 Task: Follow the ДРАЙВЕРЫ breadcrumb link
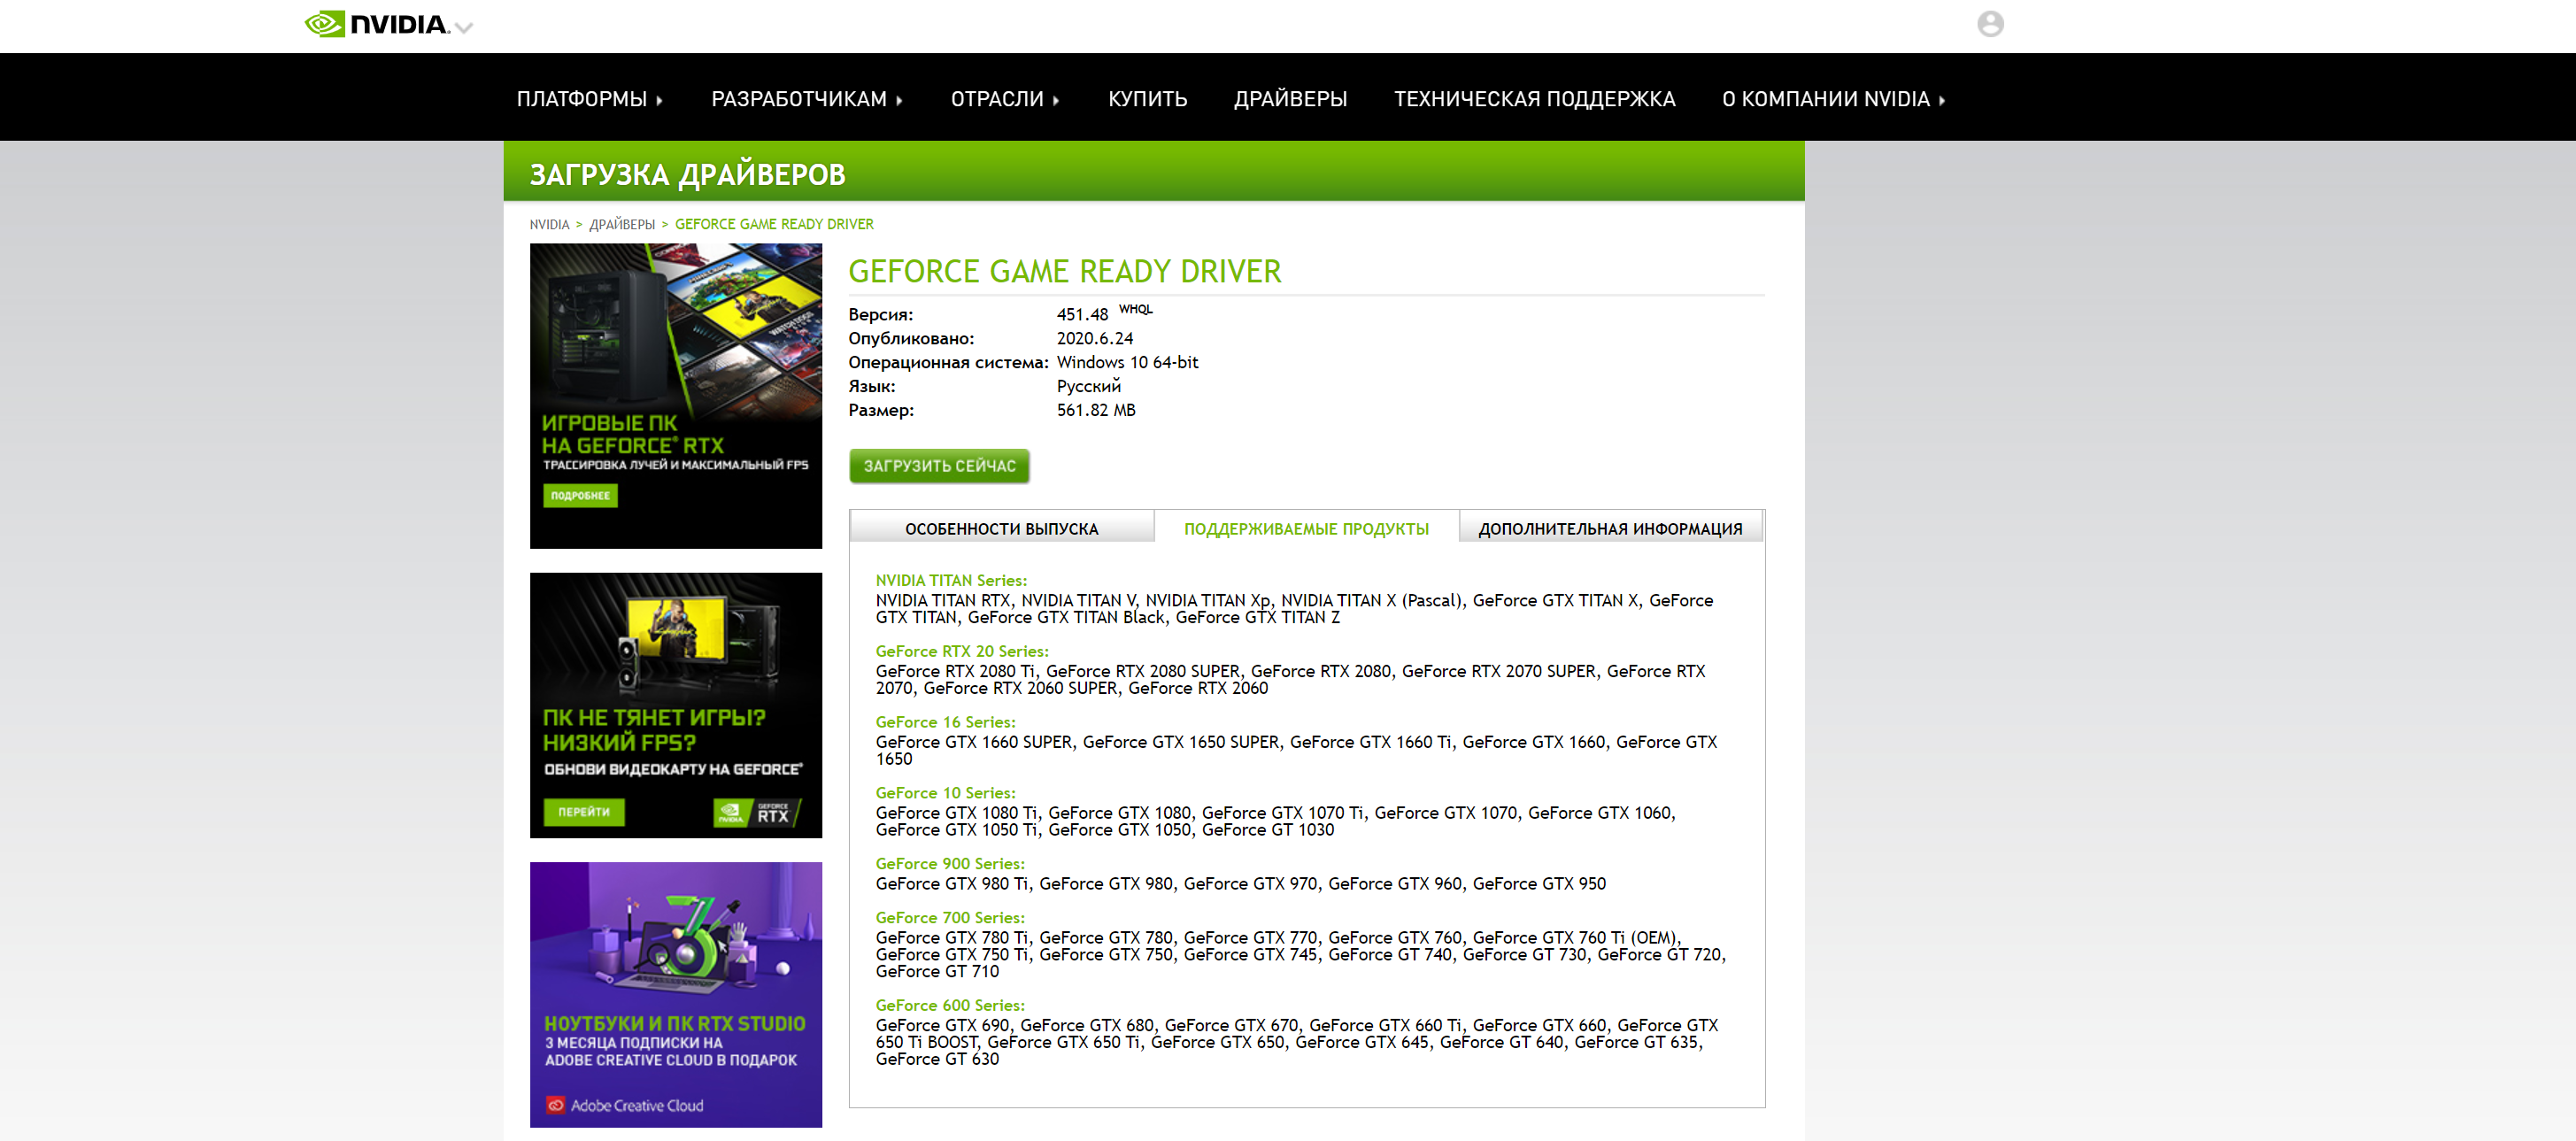(622, 224)
